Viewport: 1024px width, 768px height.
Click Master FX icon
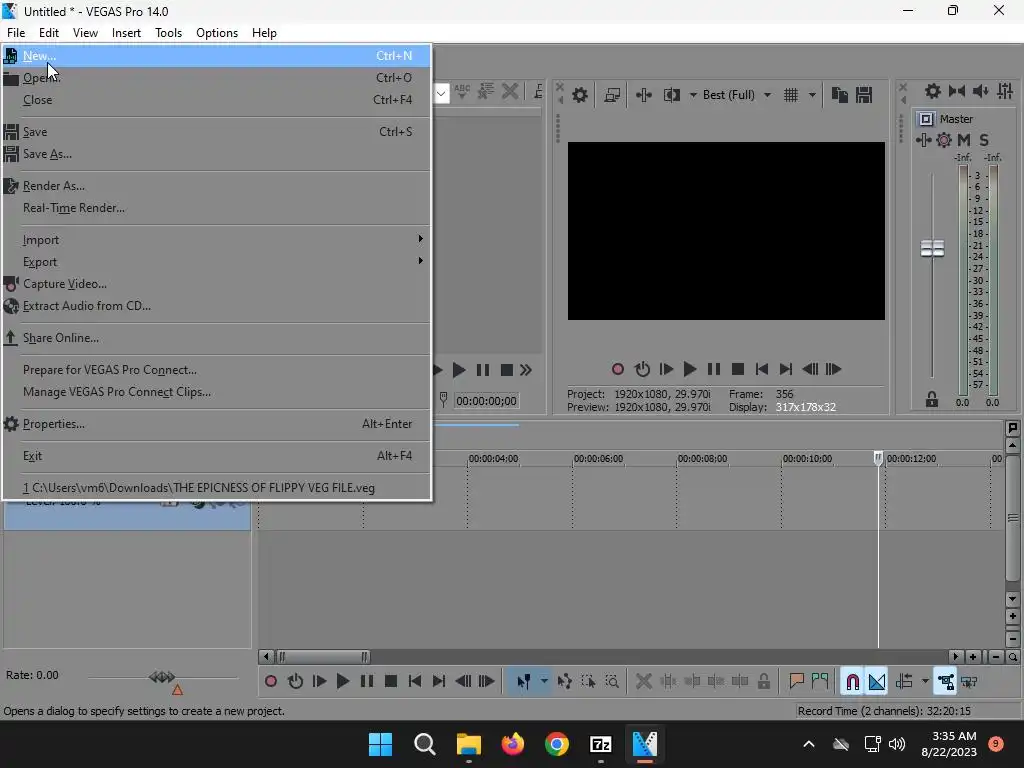pyautogui.click(x=923, y=140)
